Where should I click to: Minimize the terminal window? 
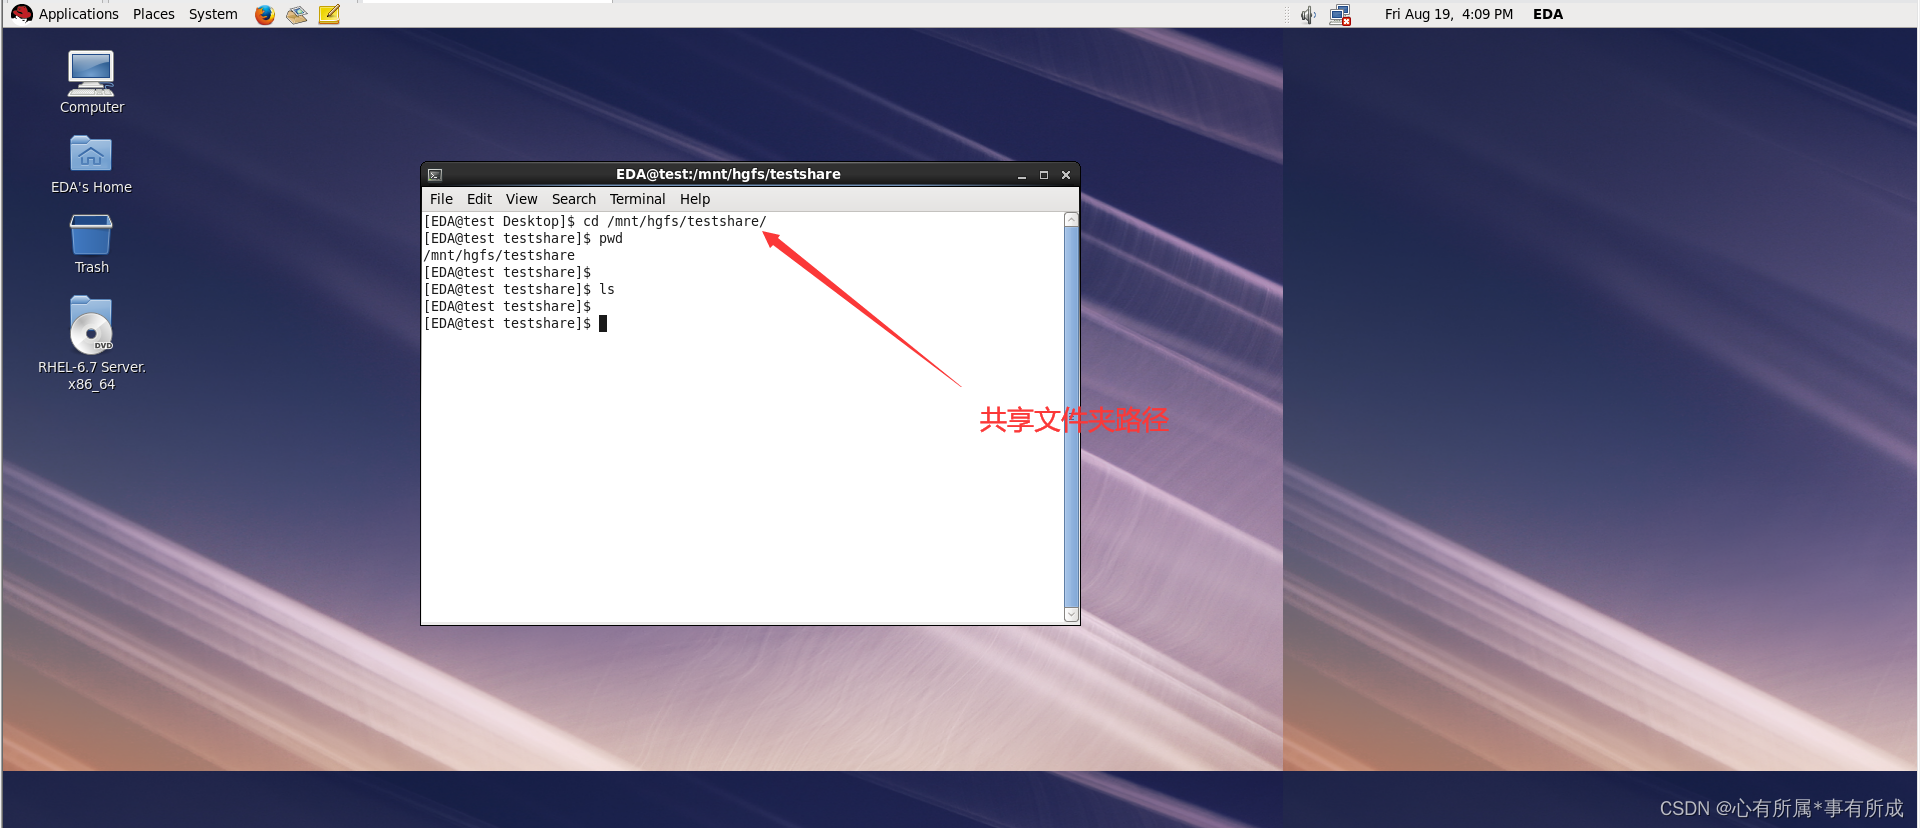pos(1022,175)
